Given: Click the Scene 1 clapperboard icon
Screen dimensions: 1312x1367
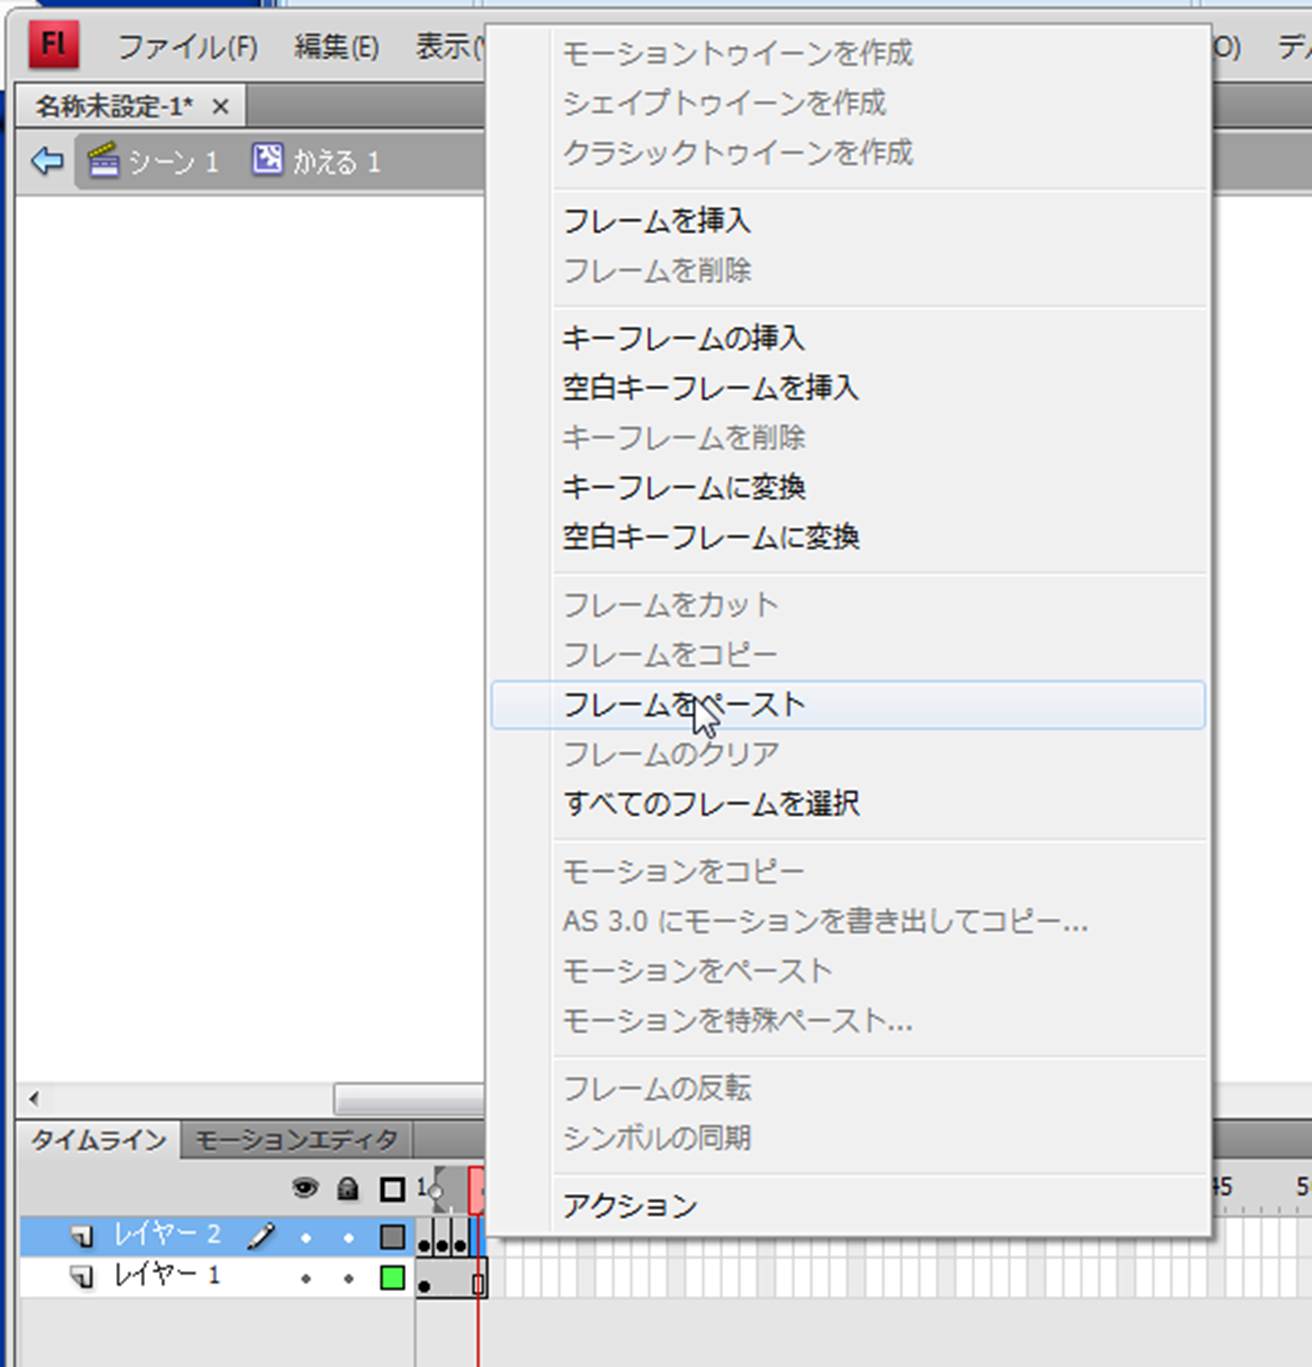Looking at the screenshot, I should pyautogui.click(x=104, y=161).
